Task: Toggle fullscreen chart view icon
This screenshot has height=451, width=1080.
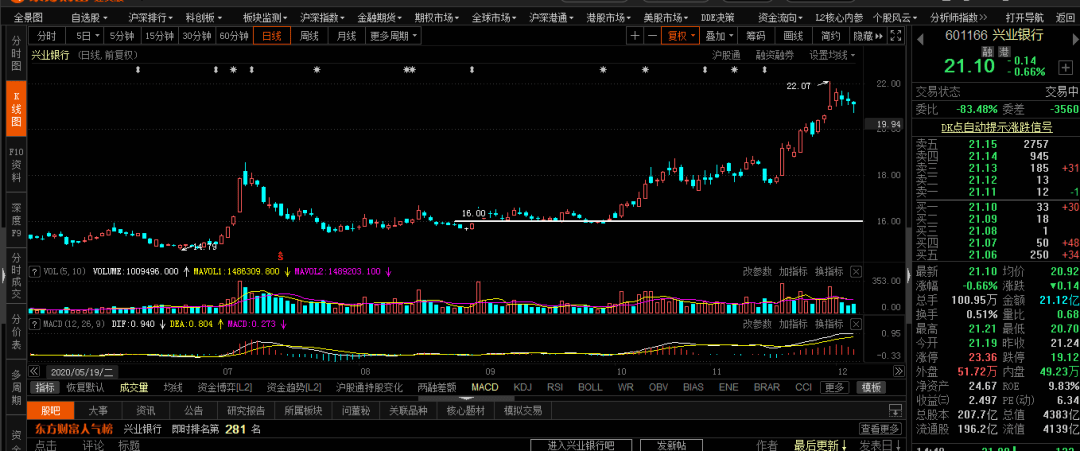Action: (895, 36)
